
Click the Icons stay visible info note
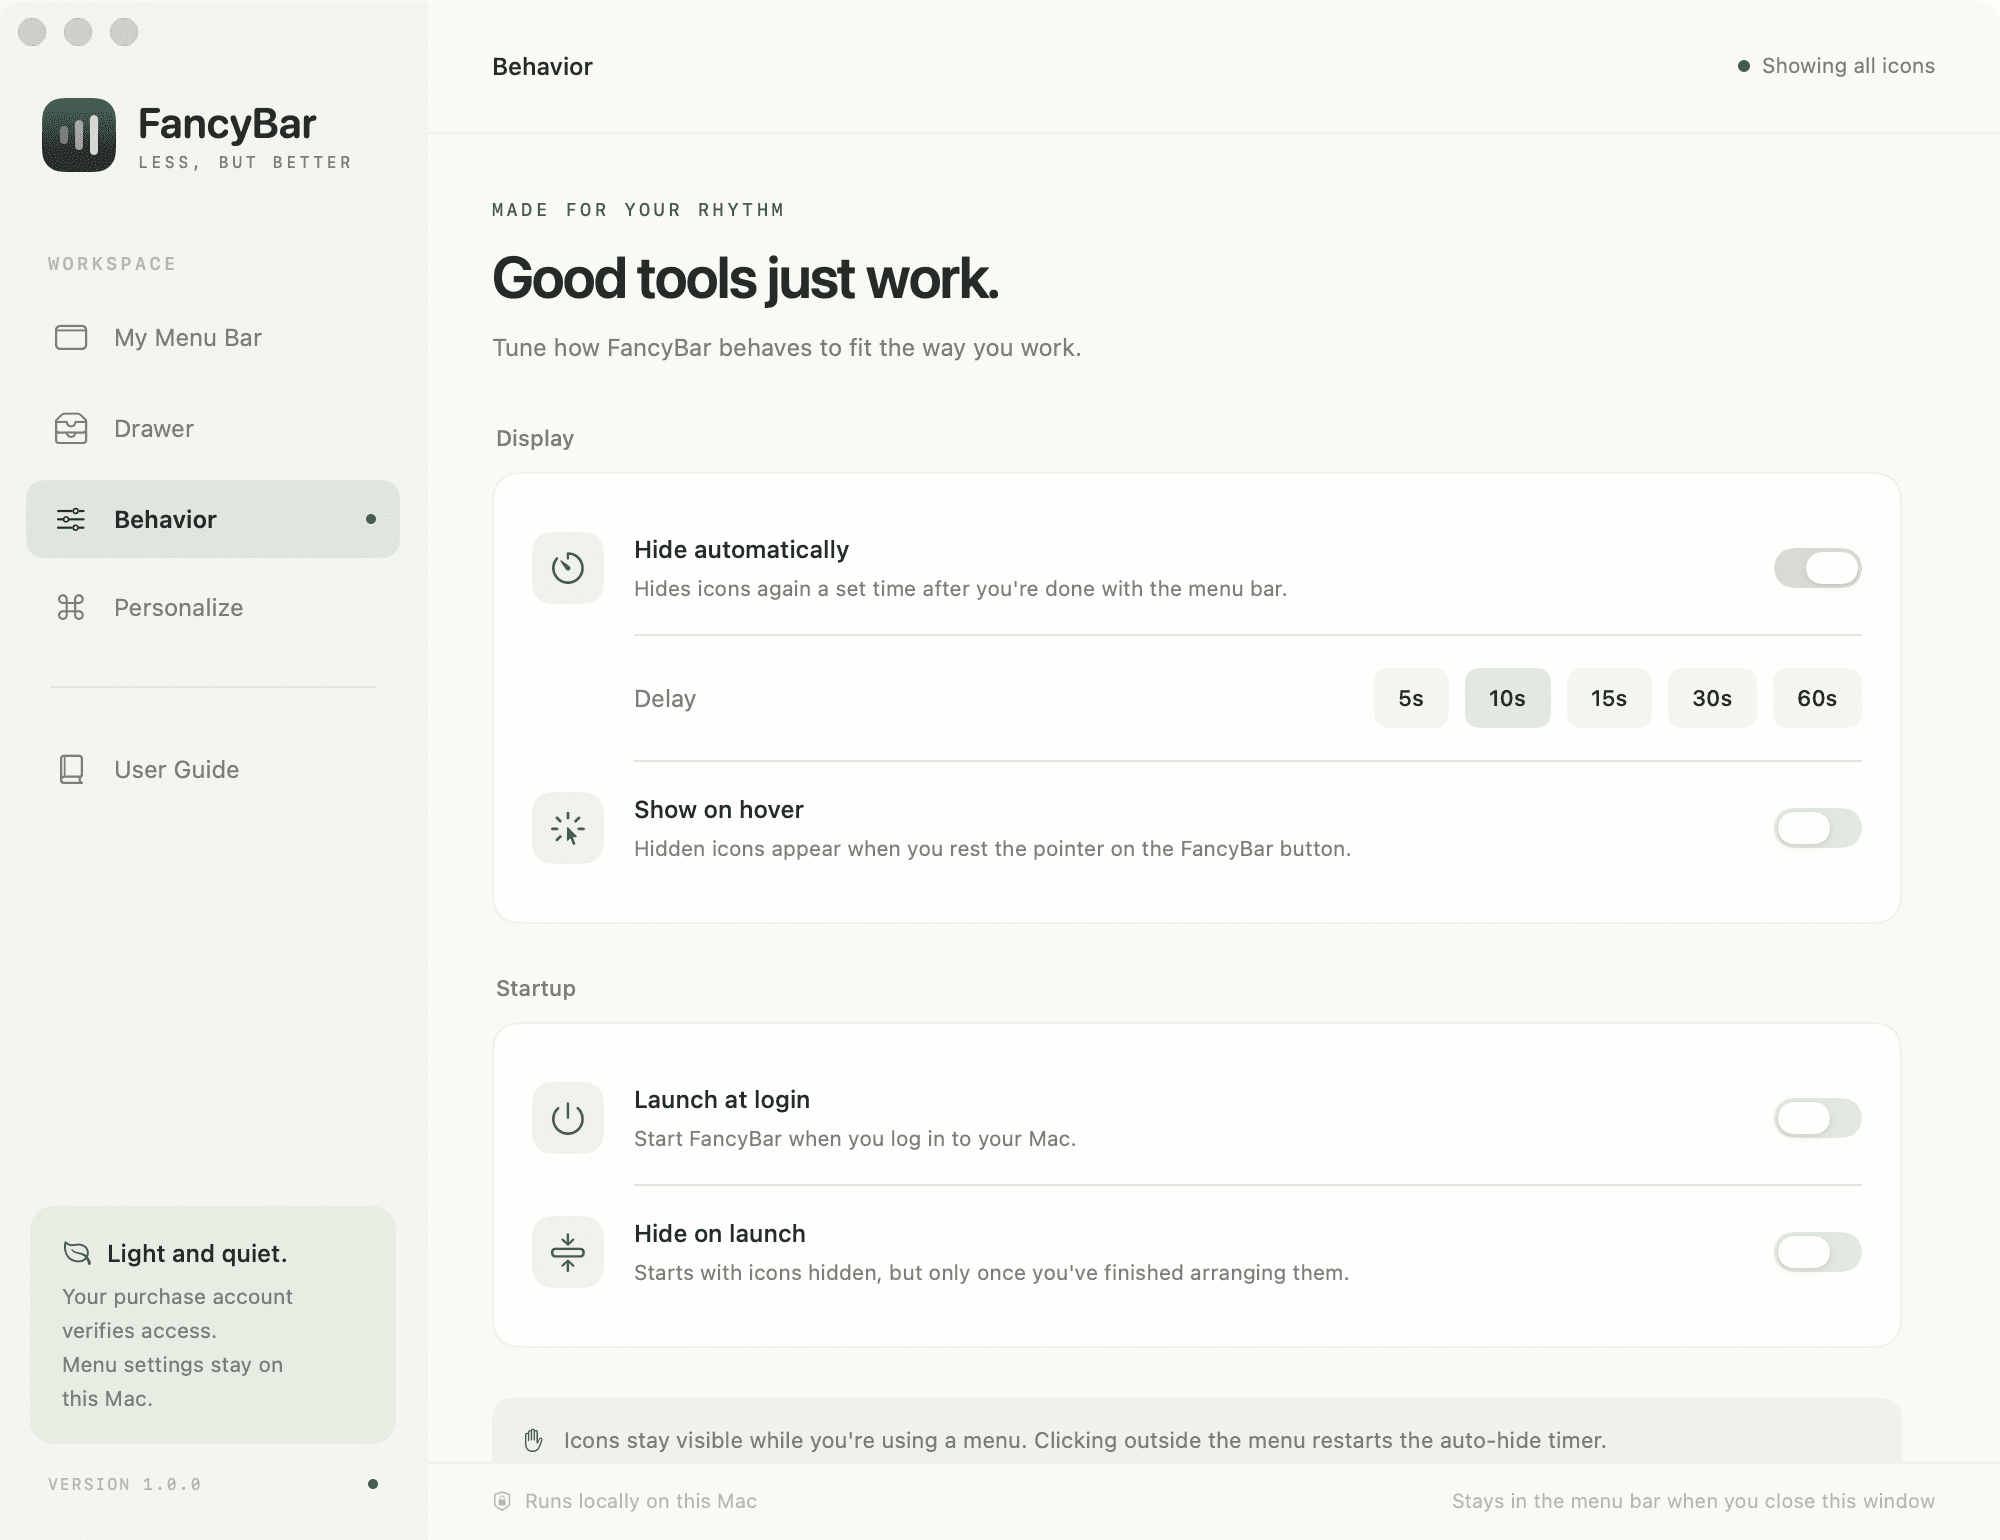1197,1432
